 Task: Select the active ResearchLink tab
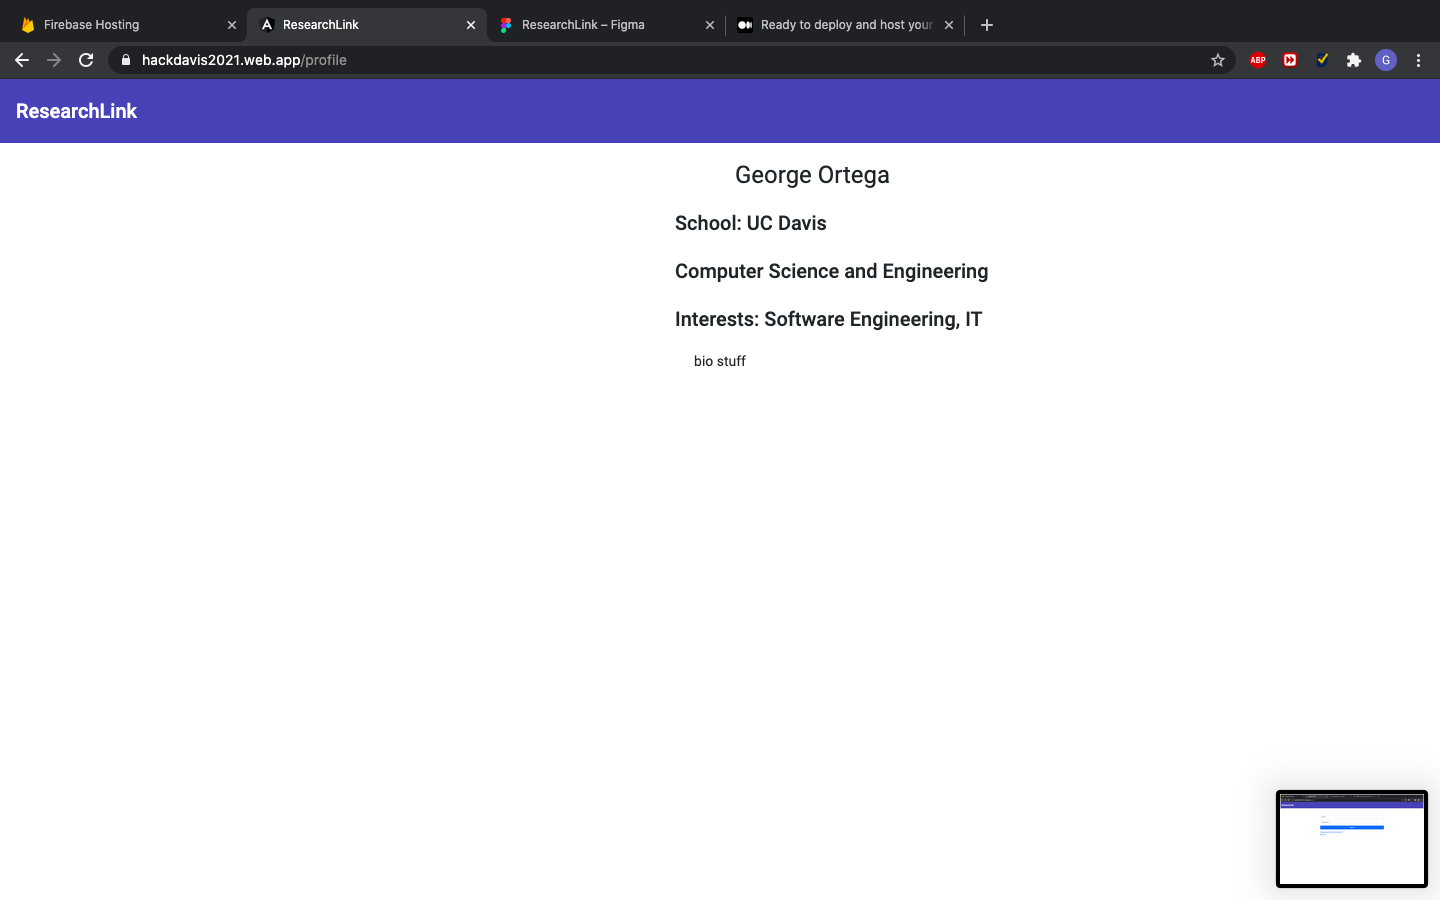click(x=366, y=25)
